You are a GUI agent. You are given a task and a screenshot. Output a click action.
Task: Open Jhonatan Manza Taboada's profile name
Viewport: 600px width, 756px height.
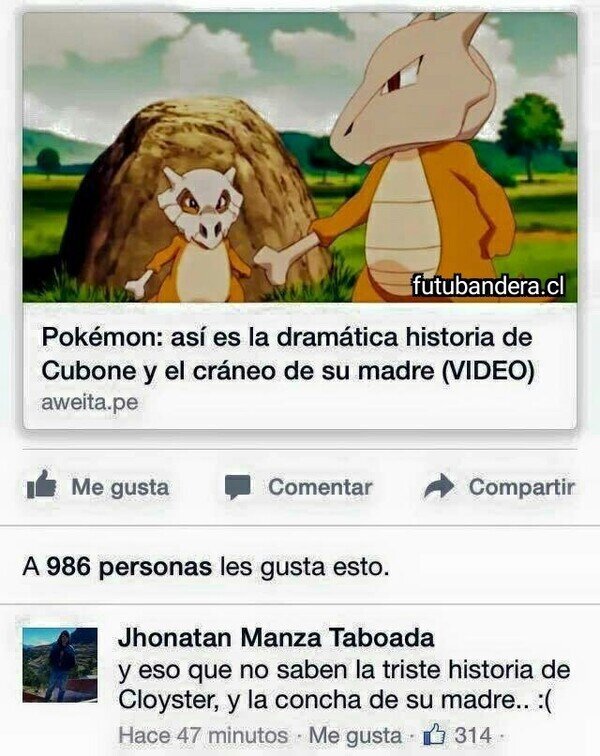pyautogui.click(x=276, y=638)
